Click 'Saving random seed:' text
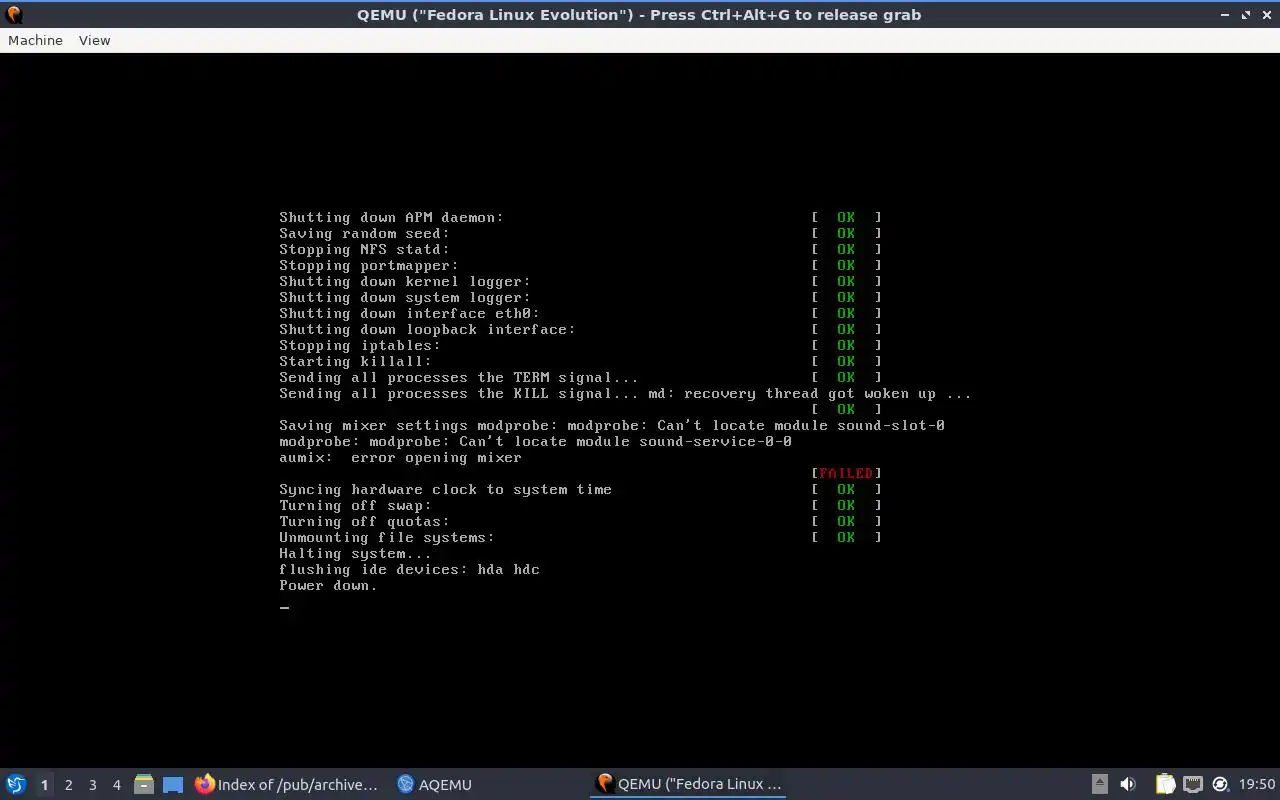Viewport: 1280px width, 800px height. (364, 233)
